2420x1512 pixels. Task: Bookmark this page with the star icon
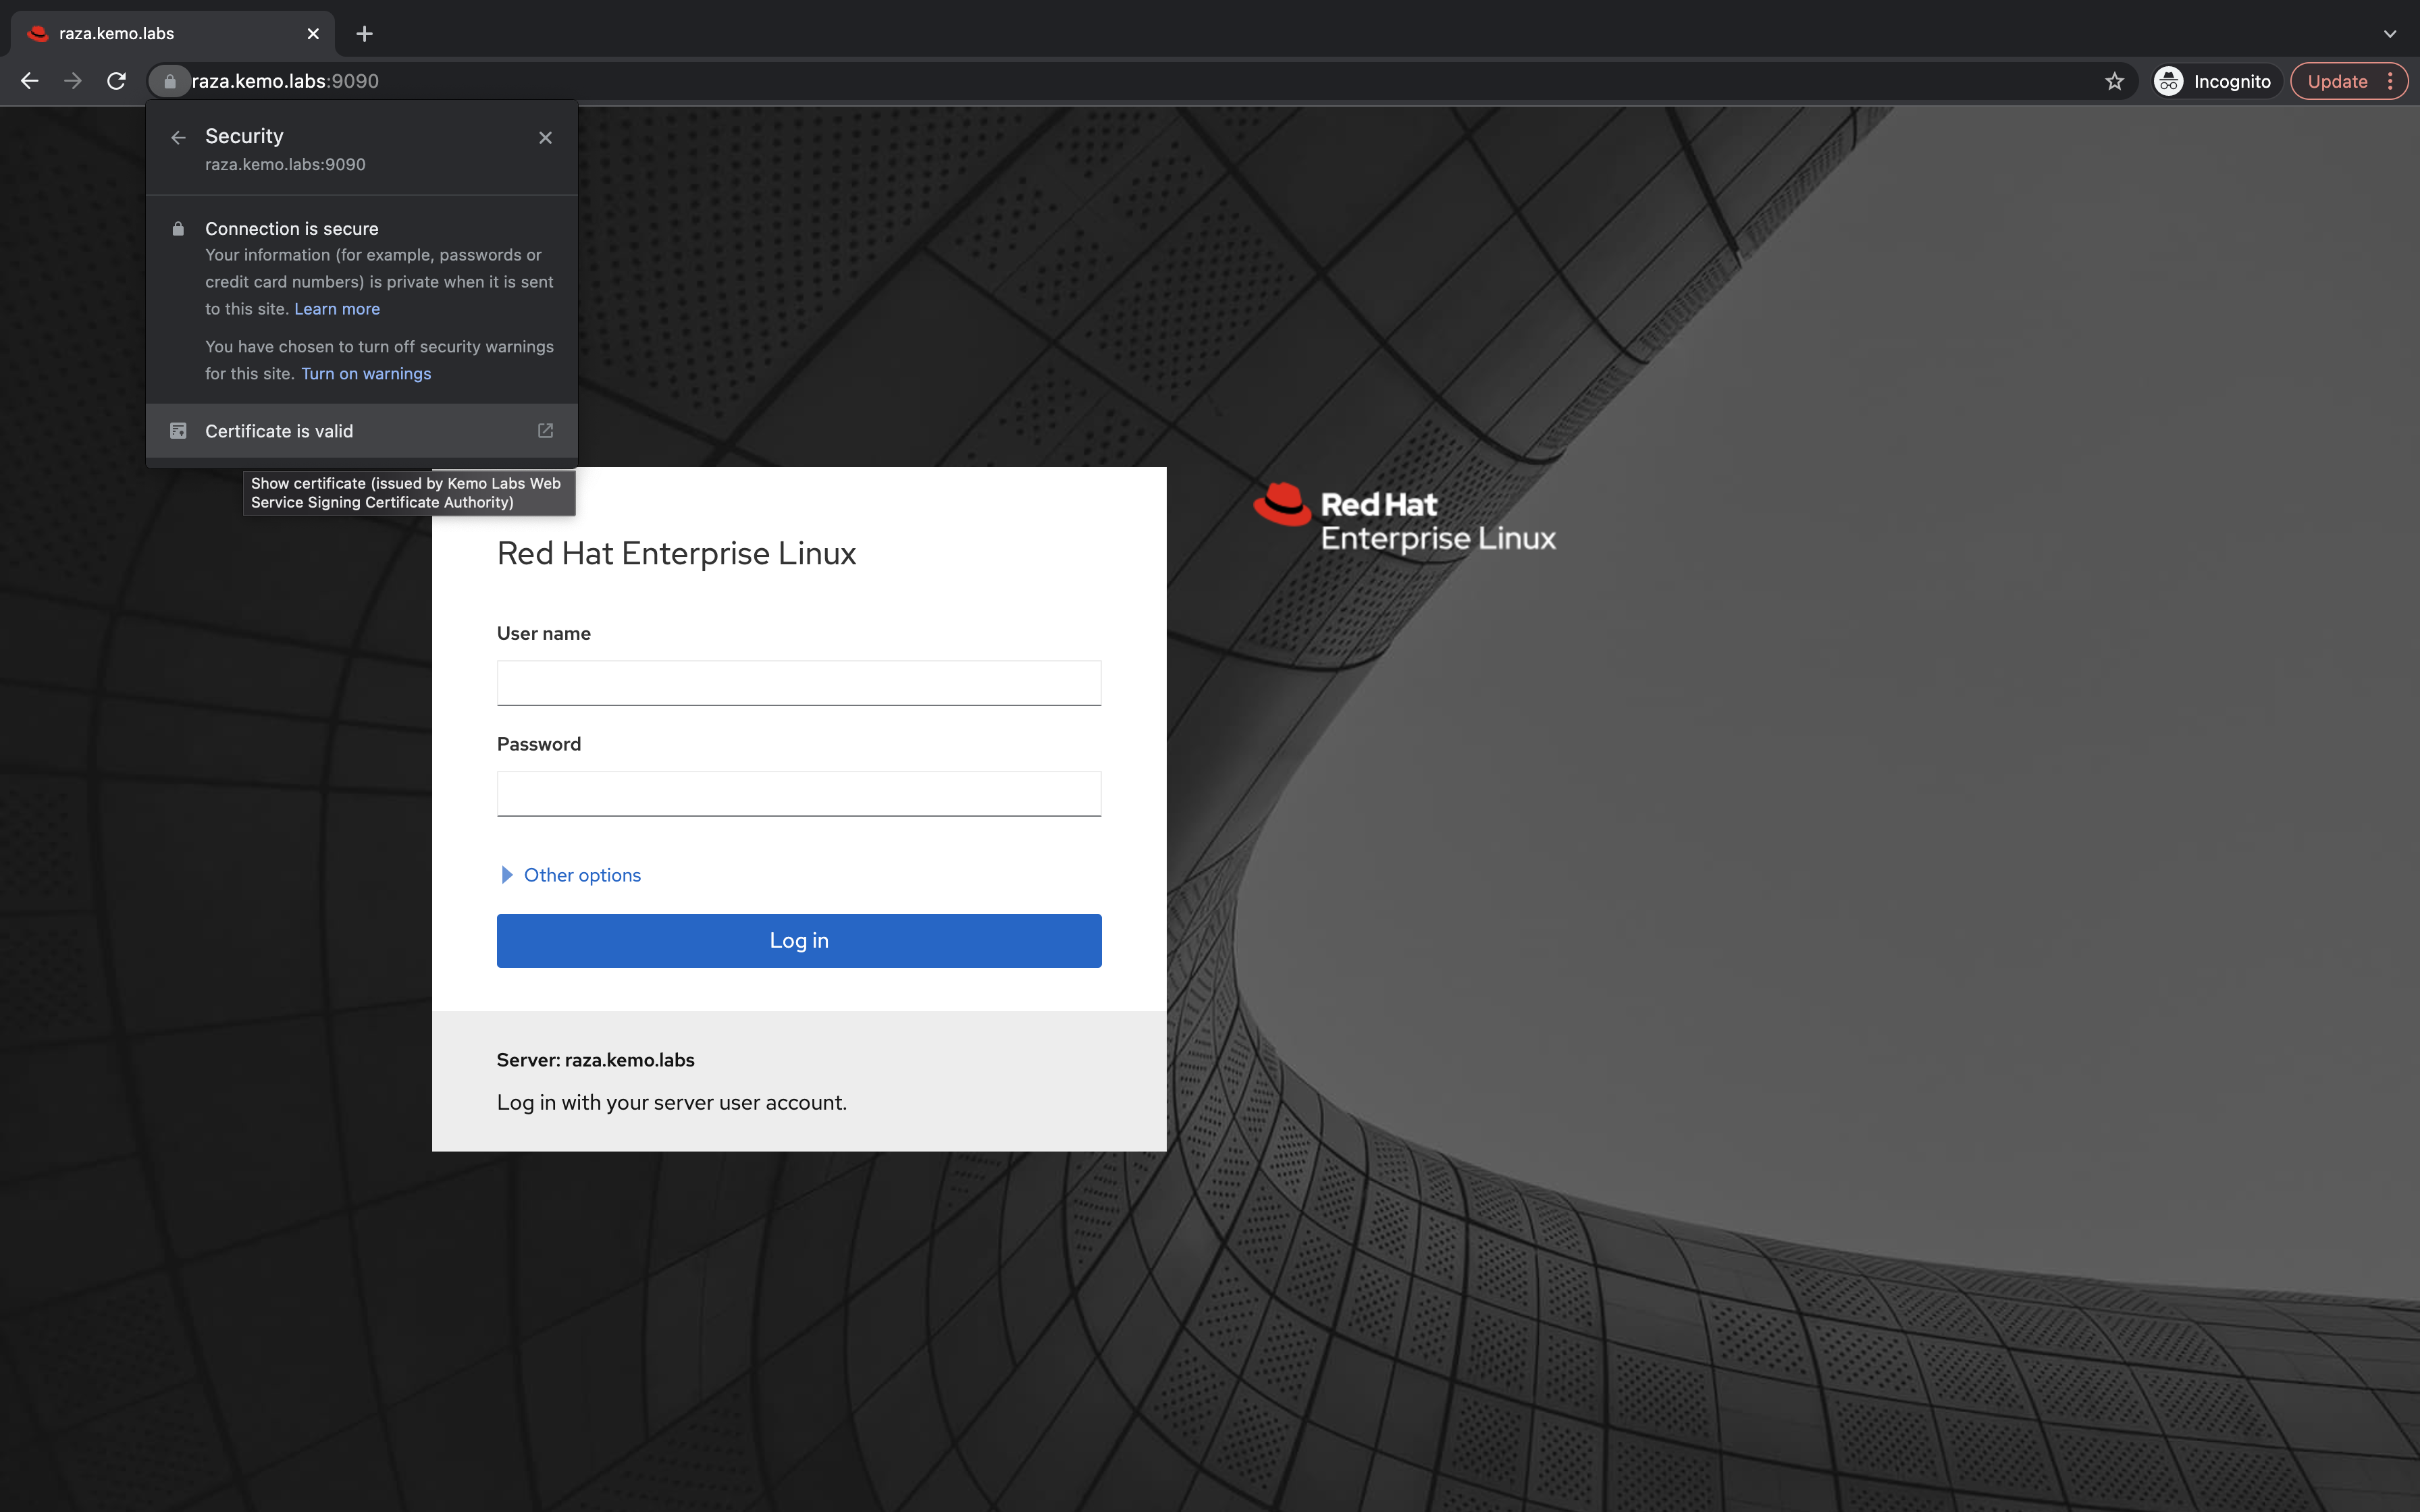[2113, 81]
